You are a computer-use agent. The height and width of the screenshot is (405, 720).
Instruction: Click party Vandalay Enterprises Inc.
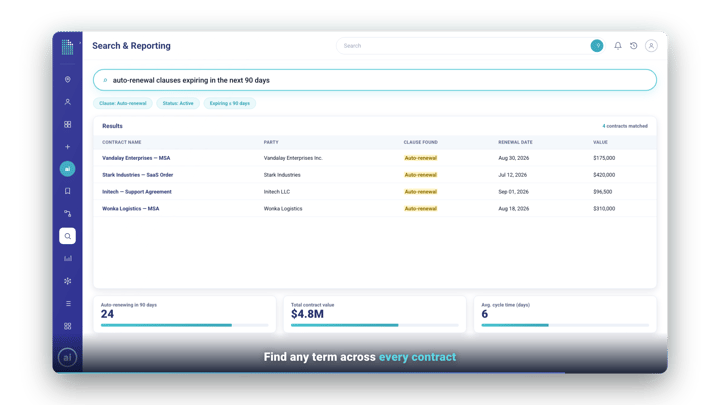[x=293, y=158]
